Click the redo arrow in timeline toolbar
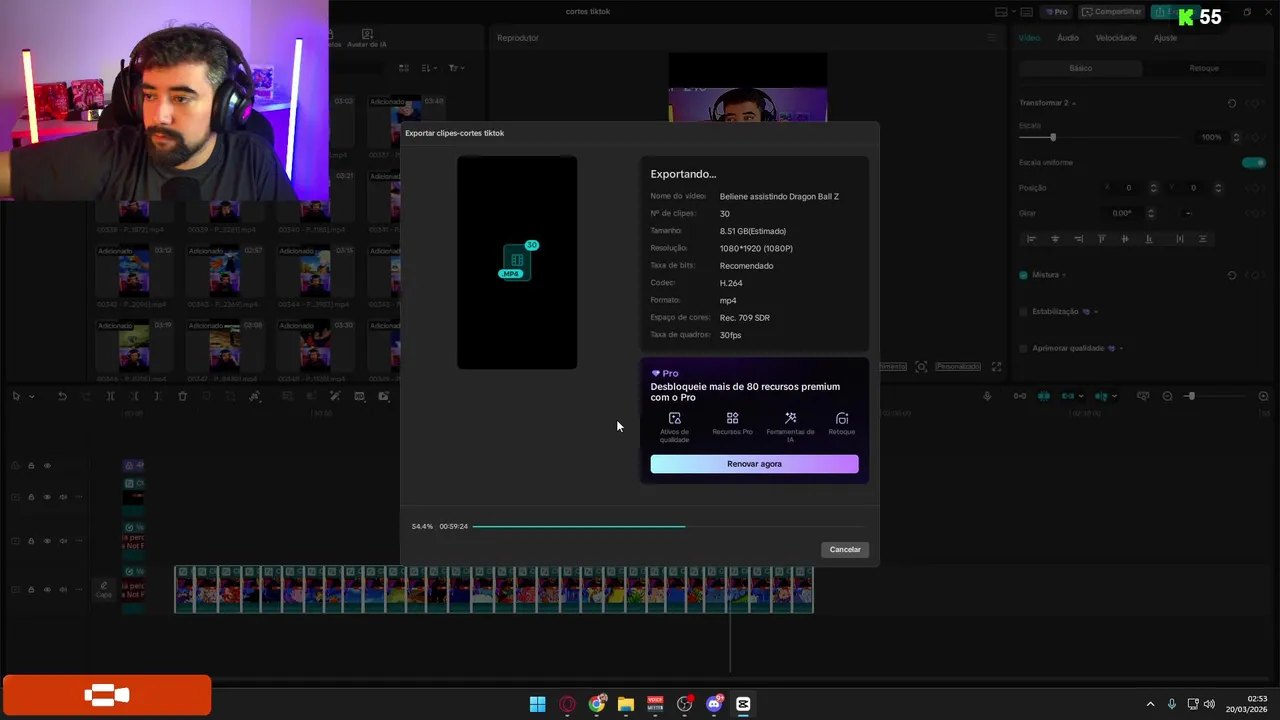1280x720 pixels. [86, 396]
